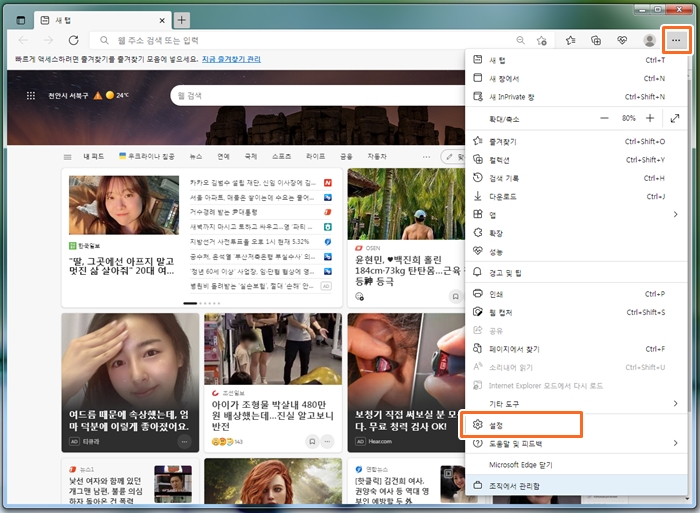Switch to 내 피드 tab

[94, 156]
